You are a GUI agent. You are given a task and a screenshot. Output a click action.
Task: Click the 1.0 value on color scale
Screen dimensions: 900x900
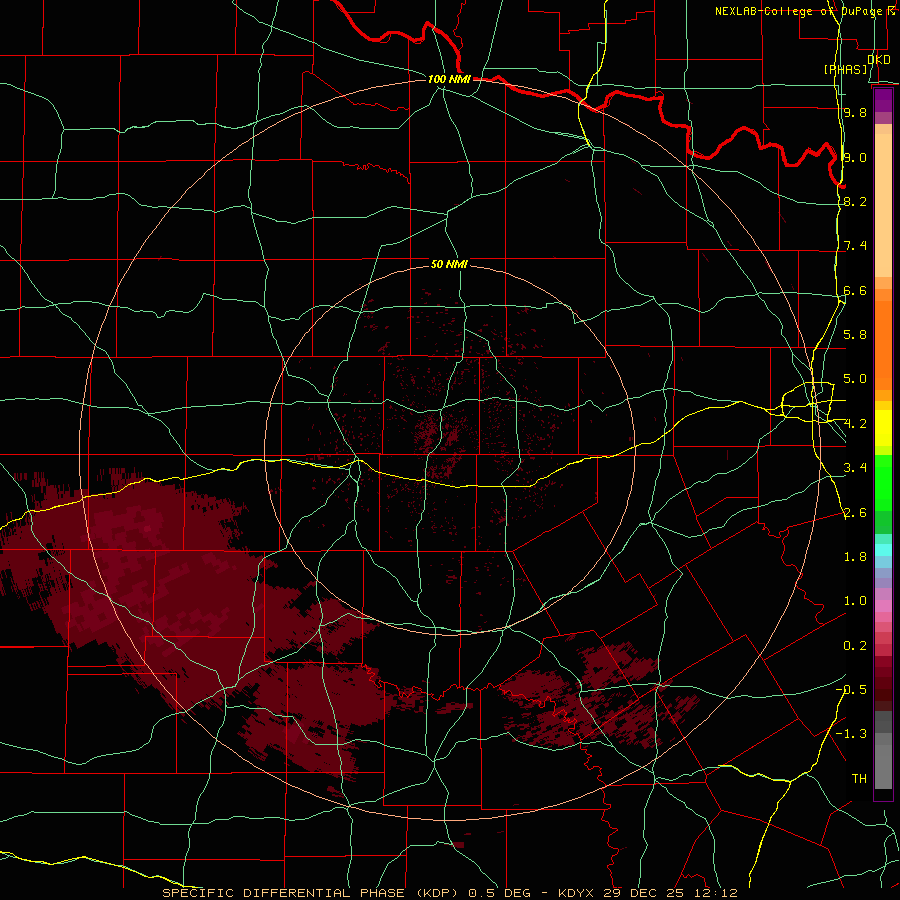coord(855,601)
